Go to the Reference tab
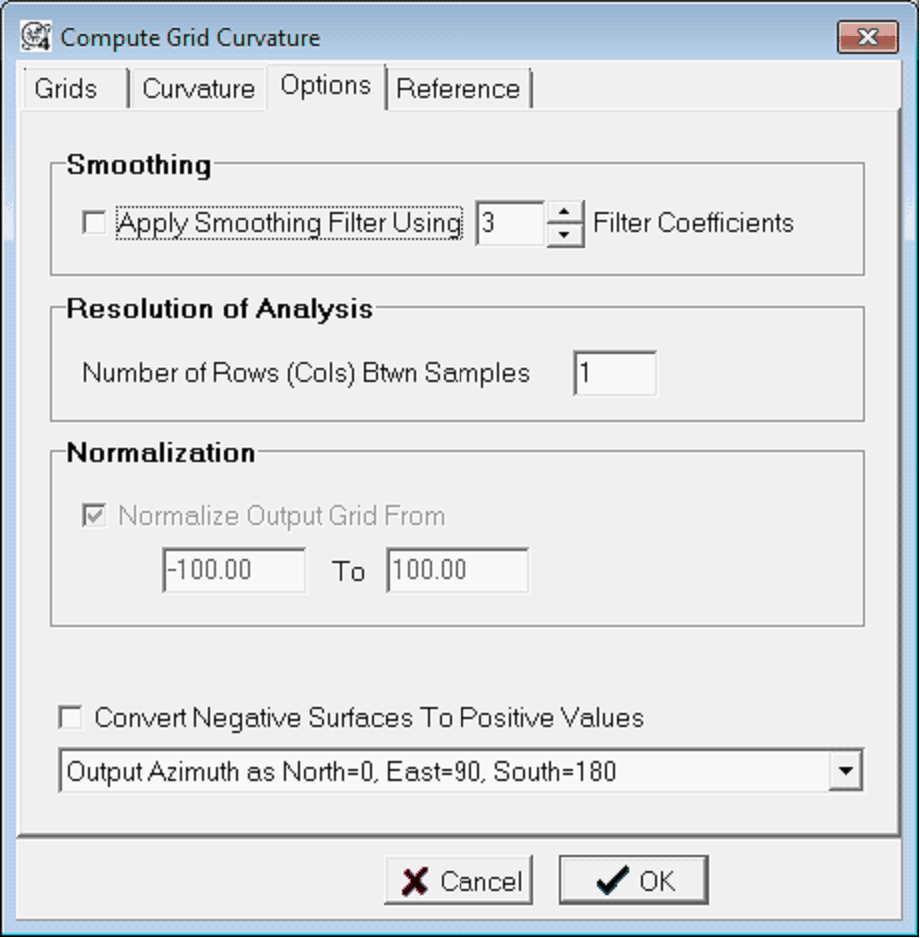Viewport: 920px width, 938px height. pyautogui.click(x=458, y=89)
